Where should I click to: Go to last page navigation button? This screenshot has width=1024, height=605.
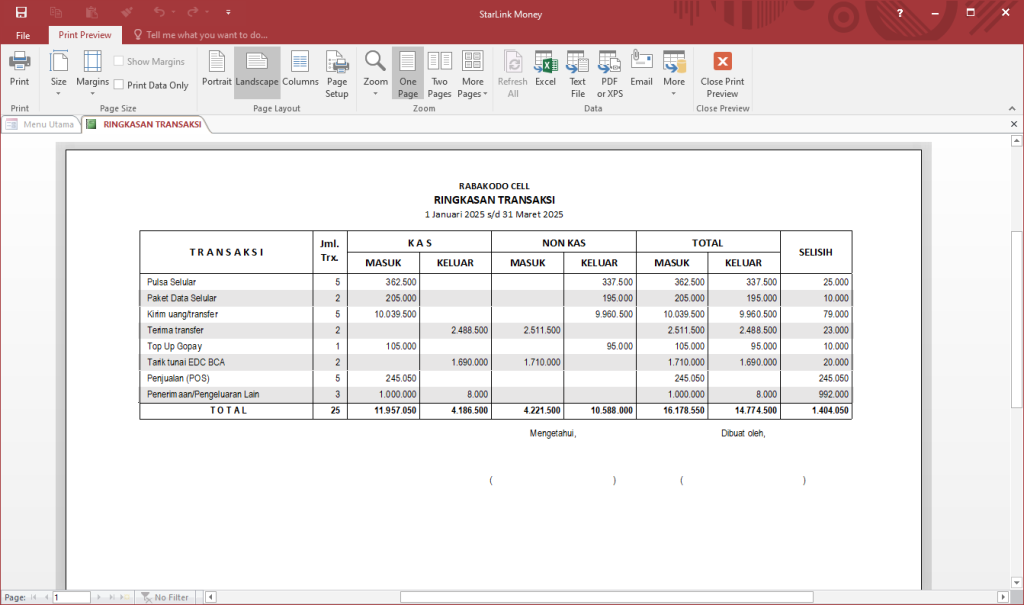click(x=112, y=597)
